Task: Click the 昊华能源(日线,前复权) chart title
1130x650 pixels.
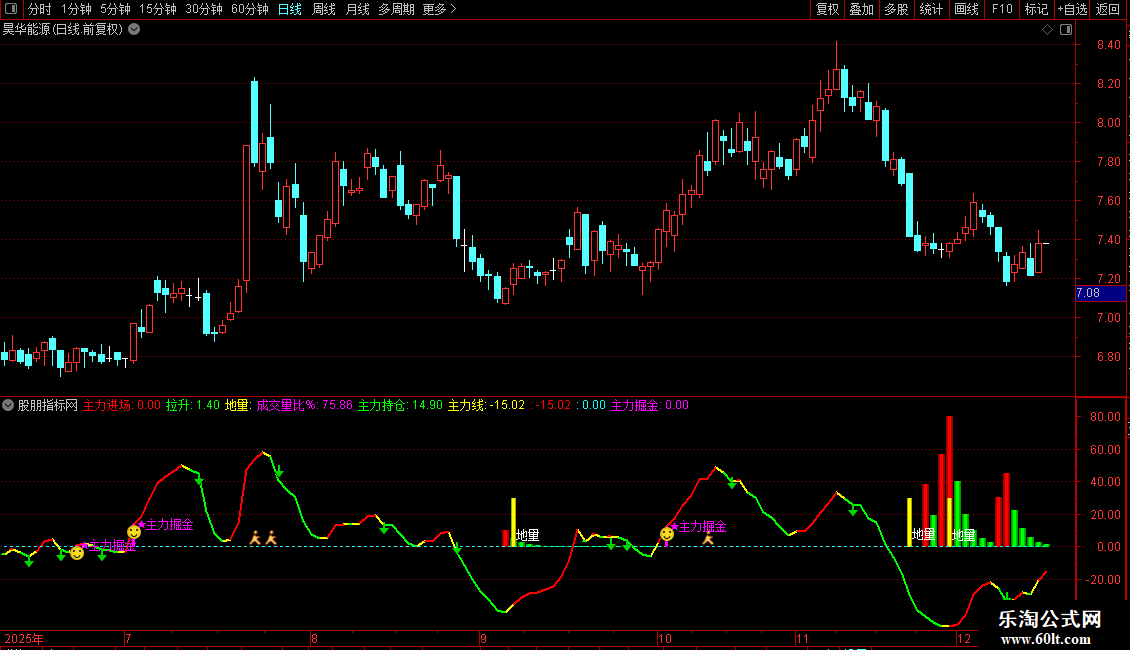Action: [63, 30]
